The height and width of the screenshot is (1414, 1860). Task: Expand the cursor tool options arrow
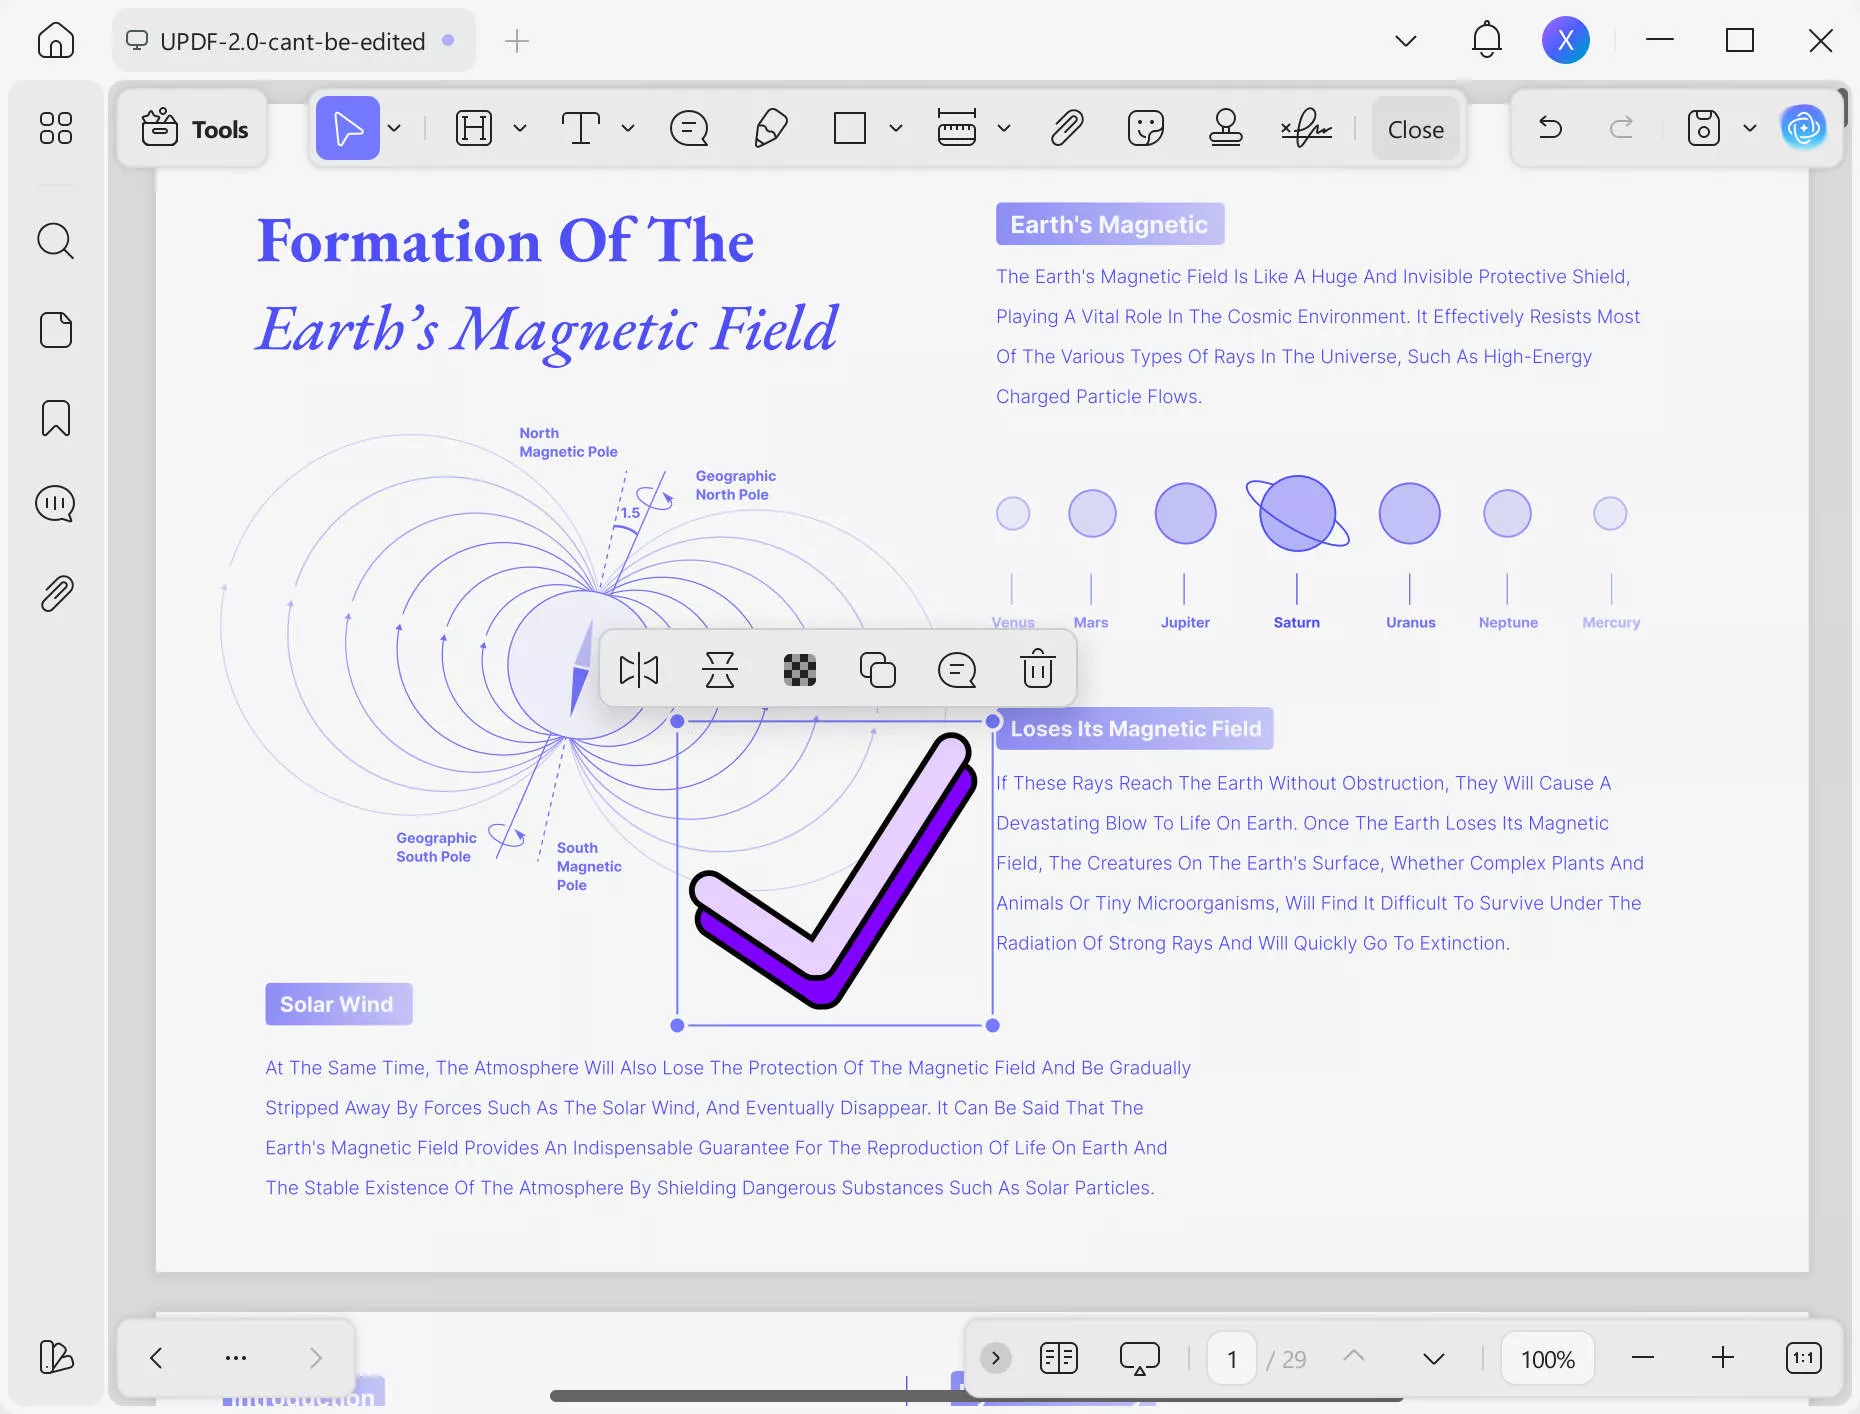pyautogui.click(x=395, y=128)
